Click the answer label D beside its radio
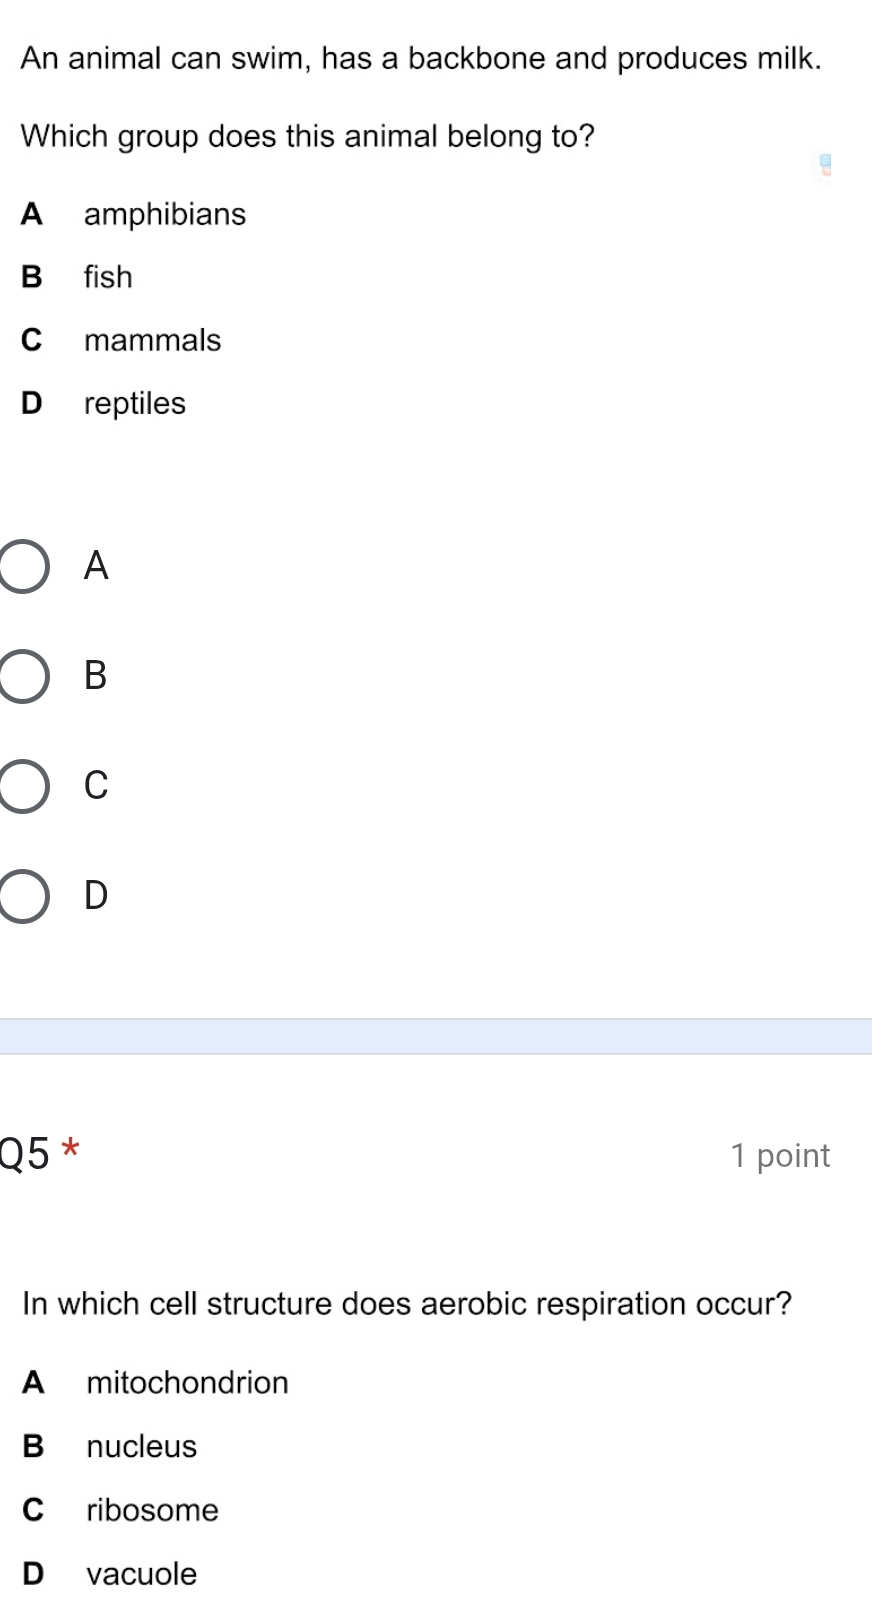 96,895
